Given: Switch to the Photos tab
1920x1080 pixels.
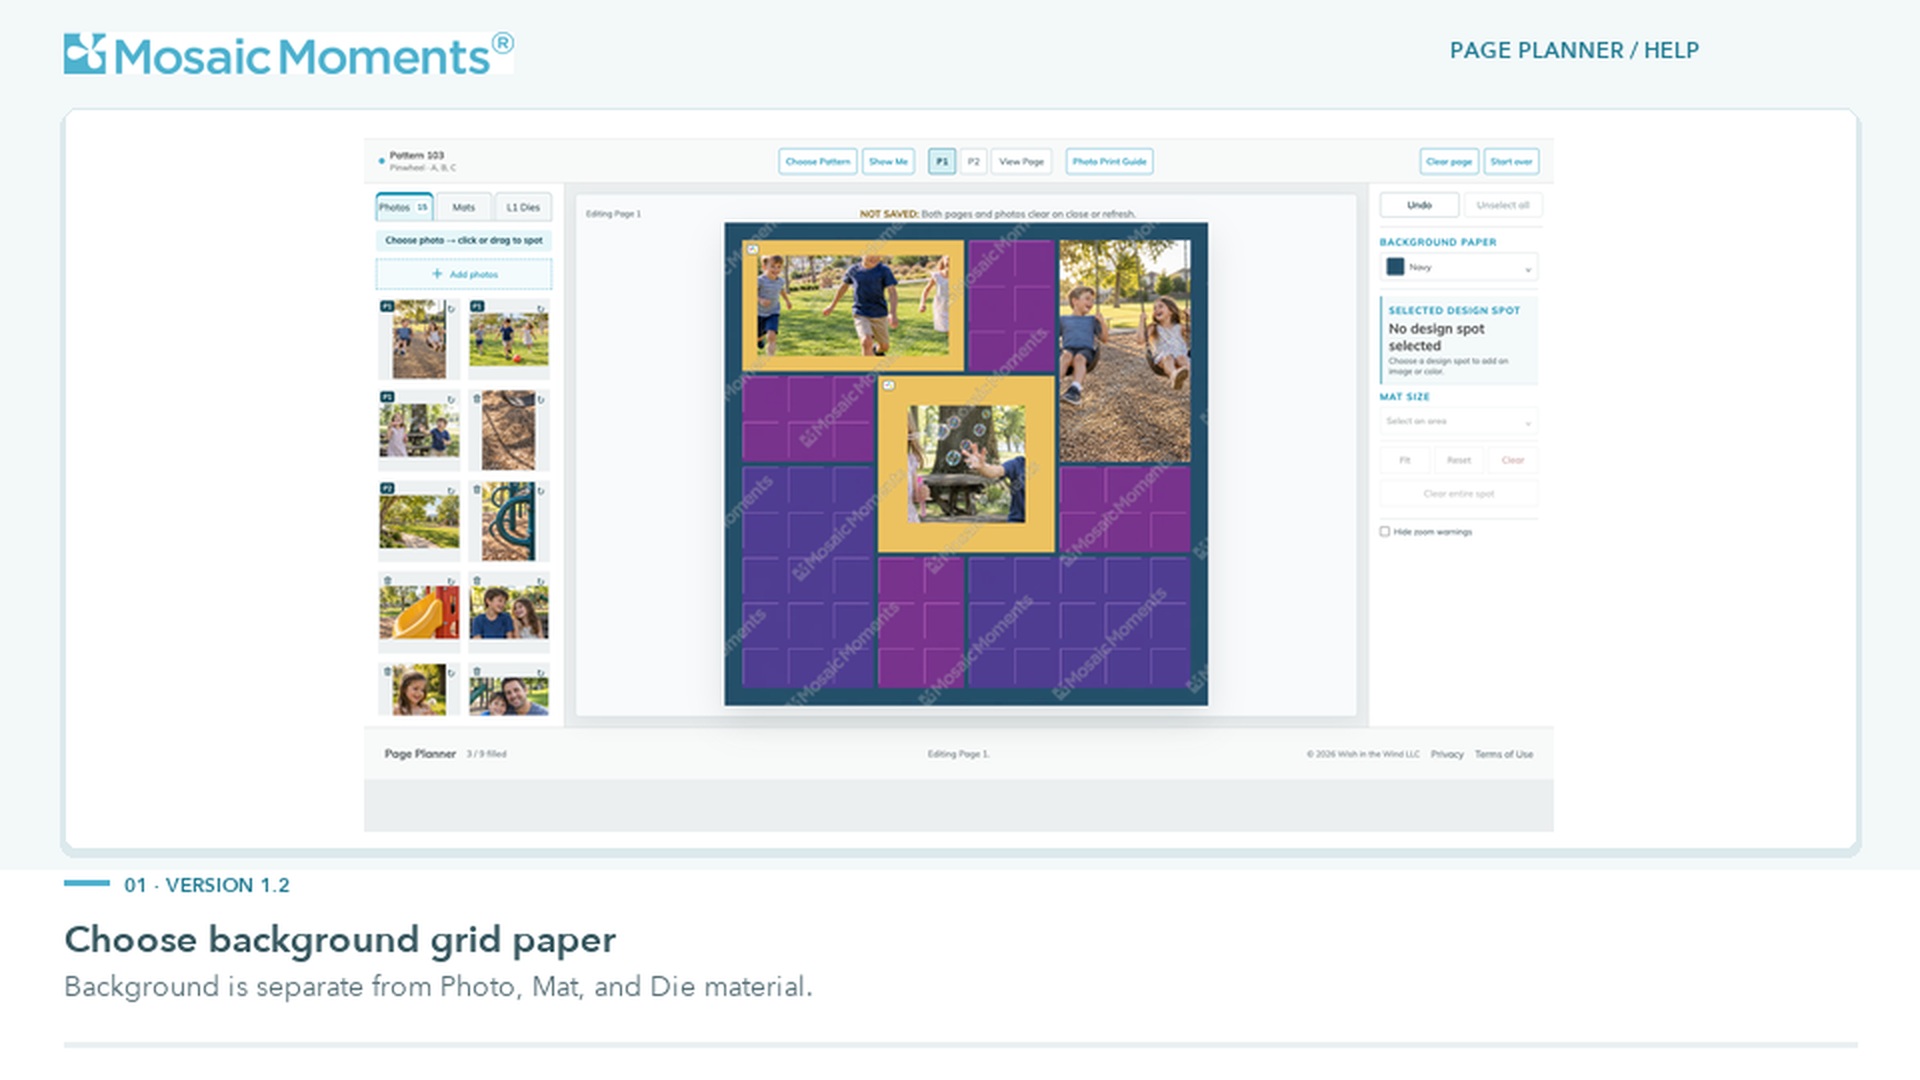Looking at the screenshot, I should 404,207.
